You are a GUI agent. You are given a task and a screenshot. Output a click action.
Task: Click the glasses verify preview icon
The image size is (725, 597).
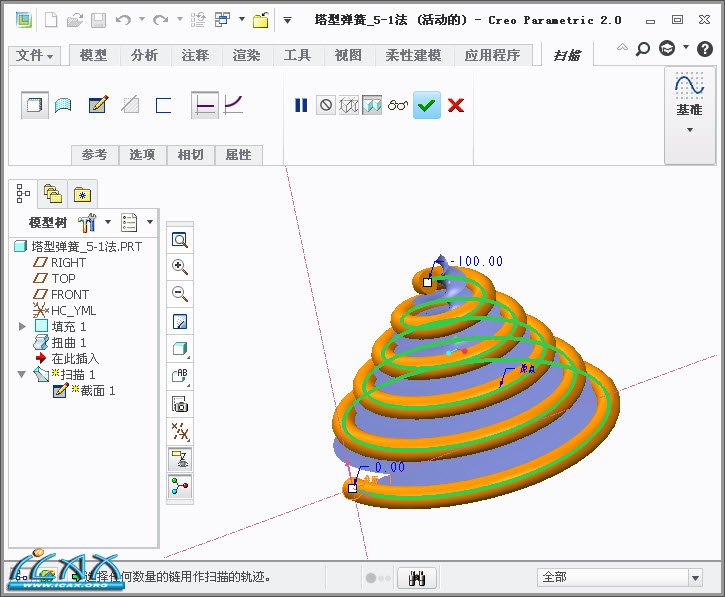[398, 105]
